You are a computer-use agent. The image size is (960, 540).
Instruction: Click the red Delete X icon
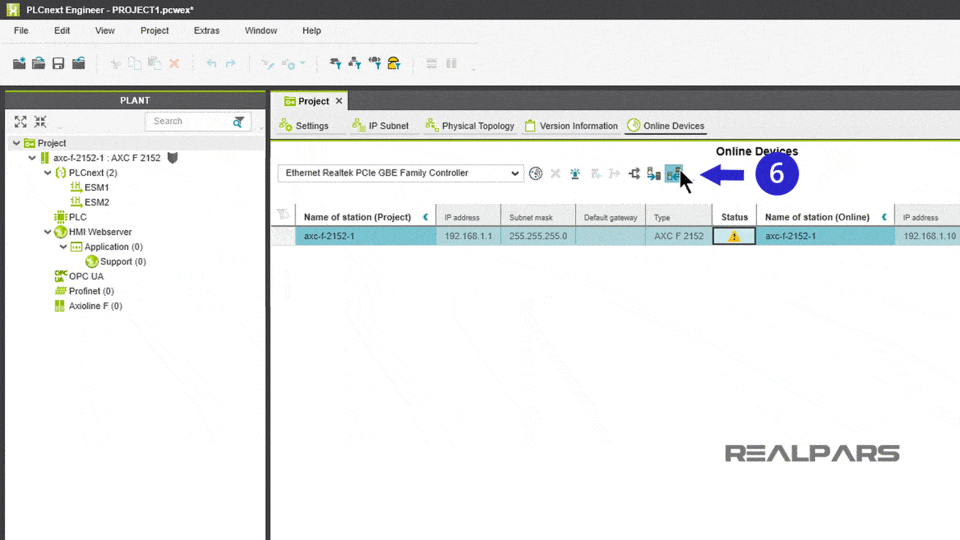[174, 63]
